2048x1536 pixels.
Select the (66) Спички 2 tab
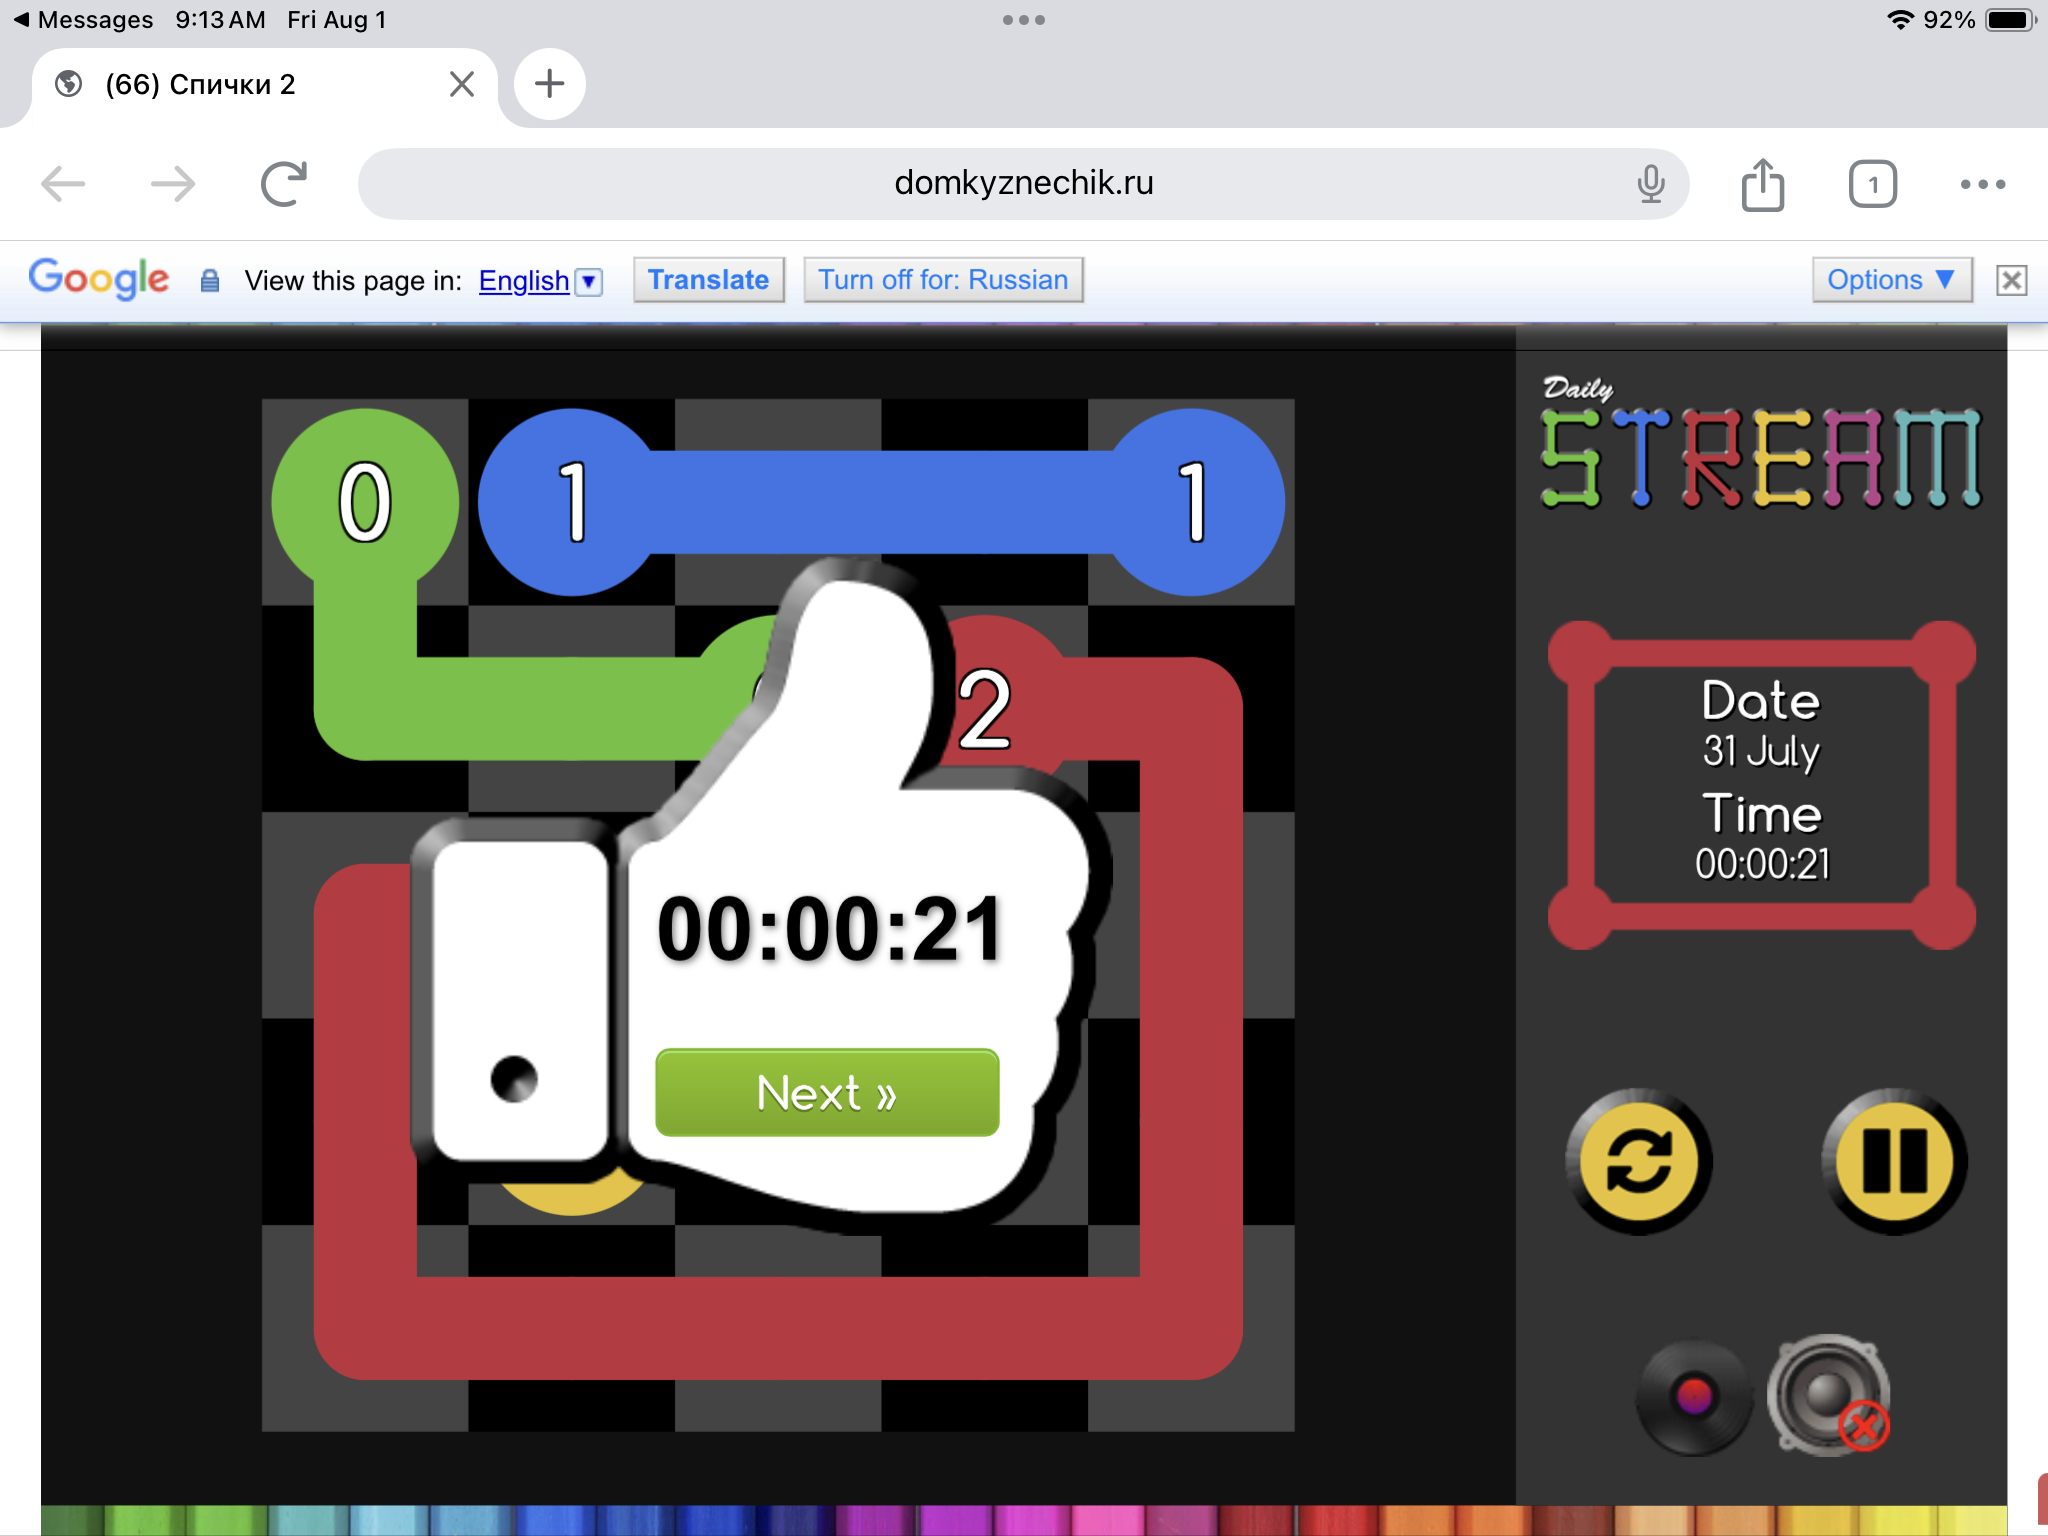(x=265, y=84)
